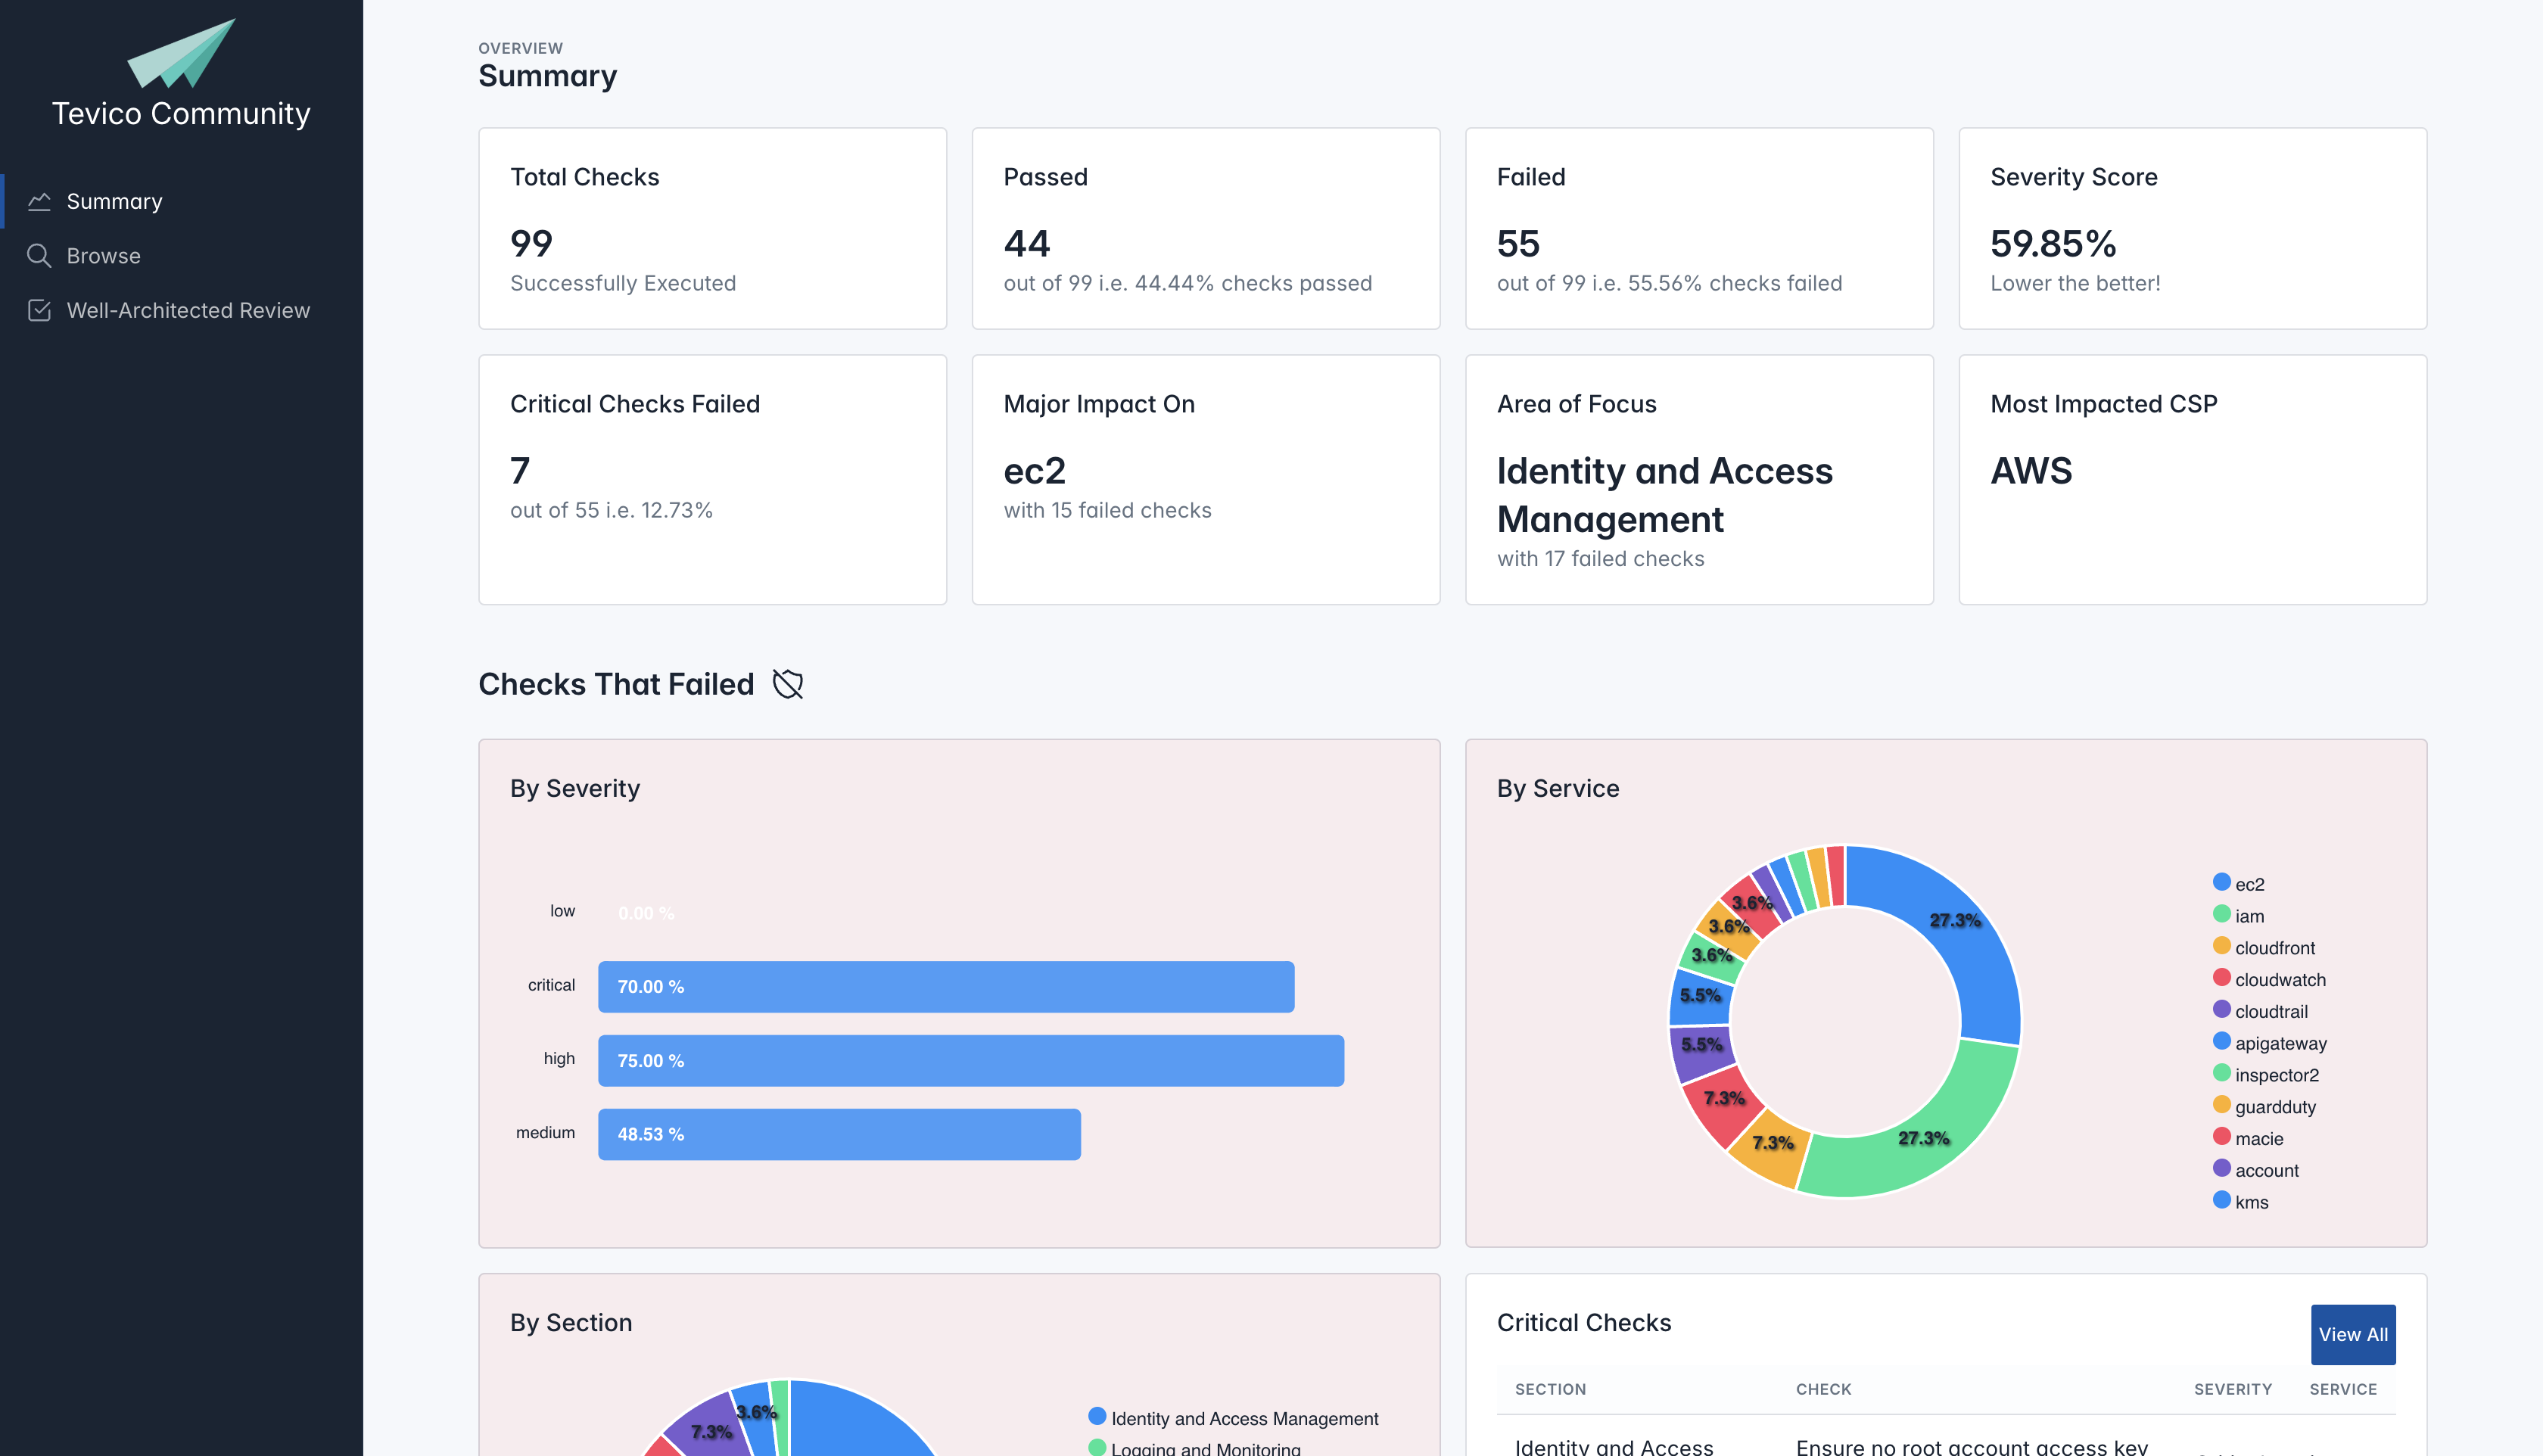Toggle the kms legend marker
Screen dimensions: 2543x1456
click(x=2221, y=1200)
